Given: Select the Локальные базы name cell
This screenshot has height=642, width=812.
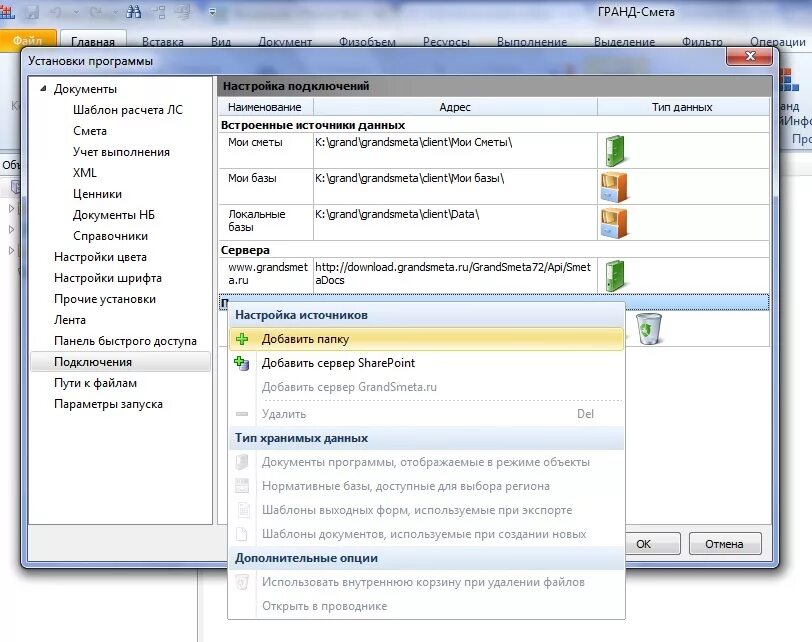Looking at the screenshot, I should 266,223.
